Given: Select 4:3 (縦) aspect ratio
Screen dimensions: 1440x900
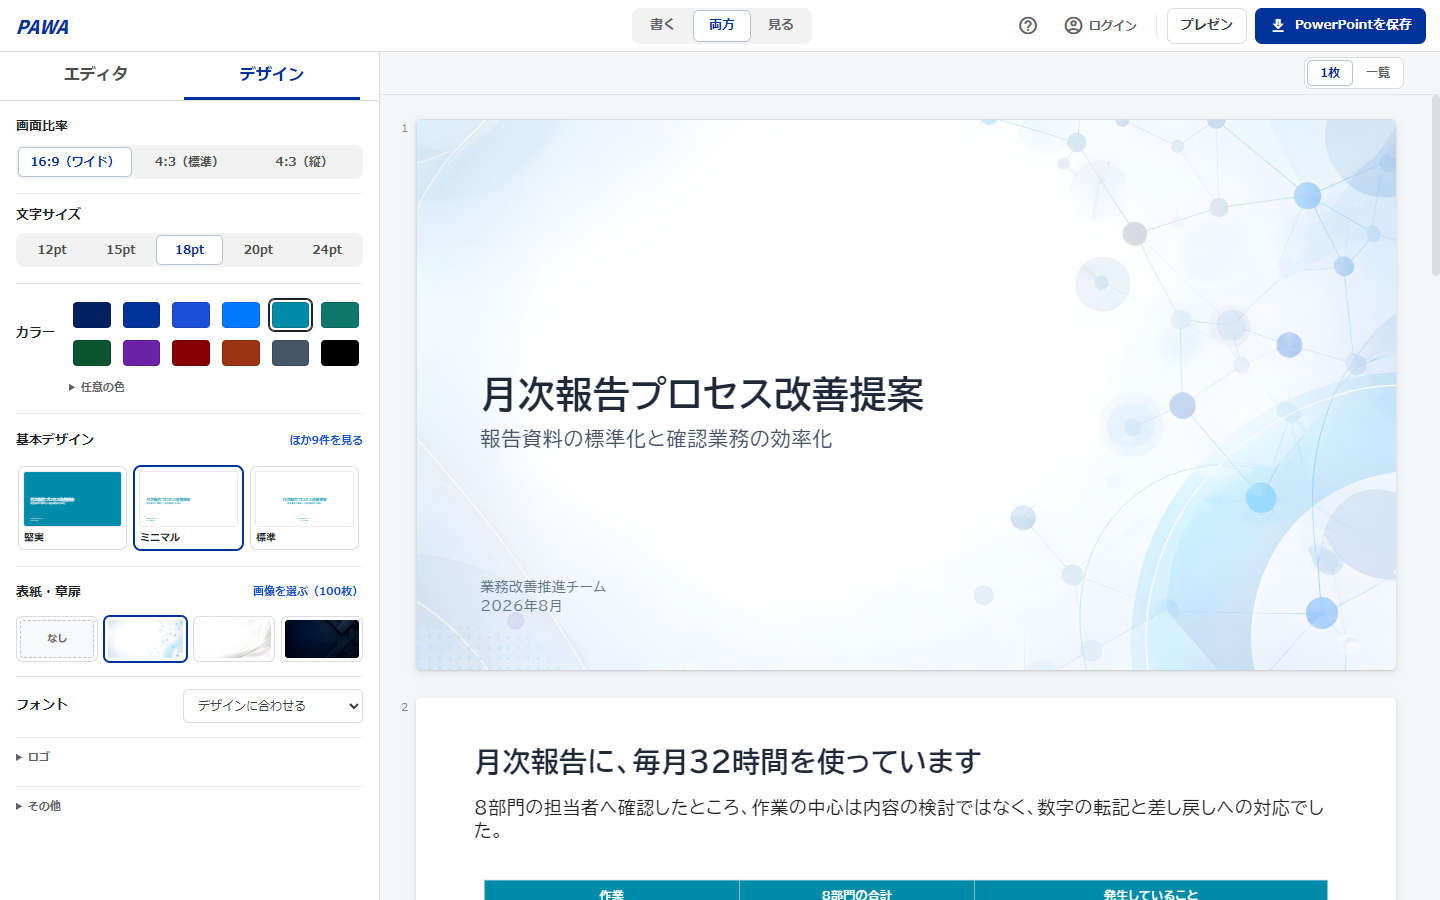Looking at the screenshot, I should (x=302, y=162).
